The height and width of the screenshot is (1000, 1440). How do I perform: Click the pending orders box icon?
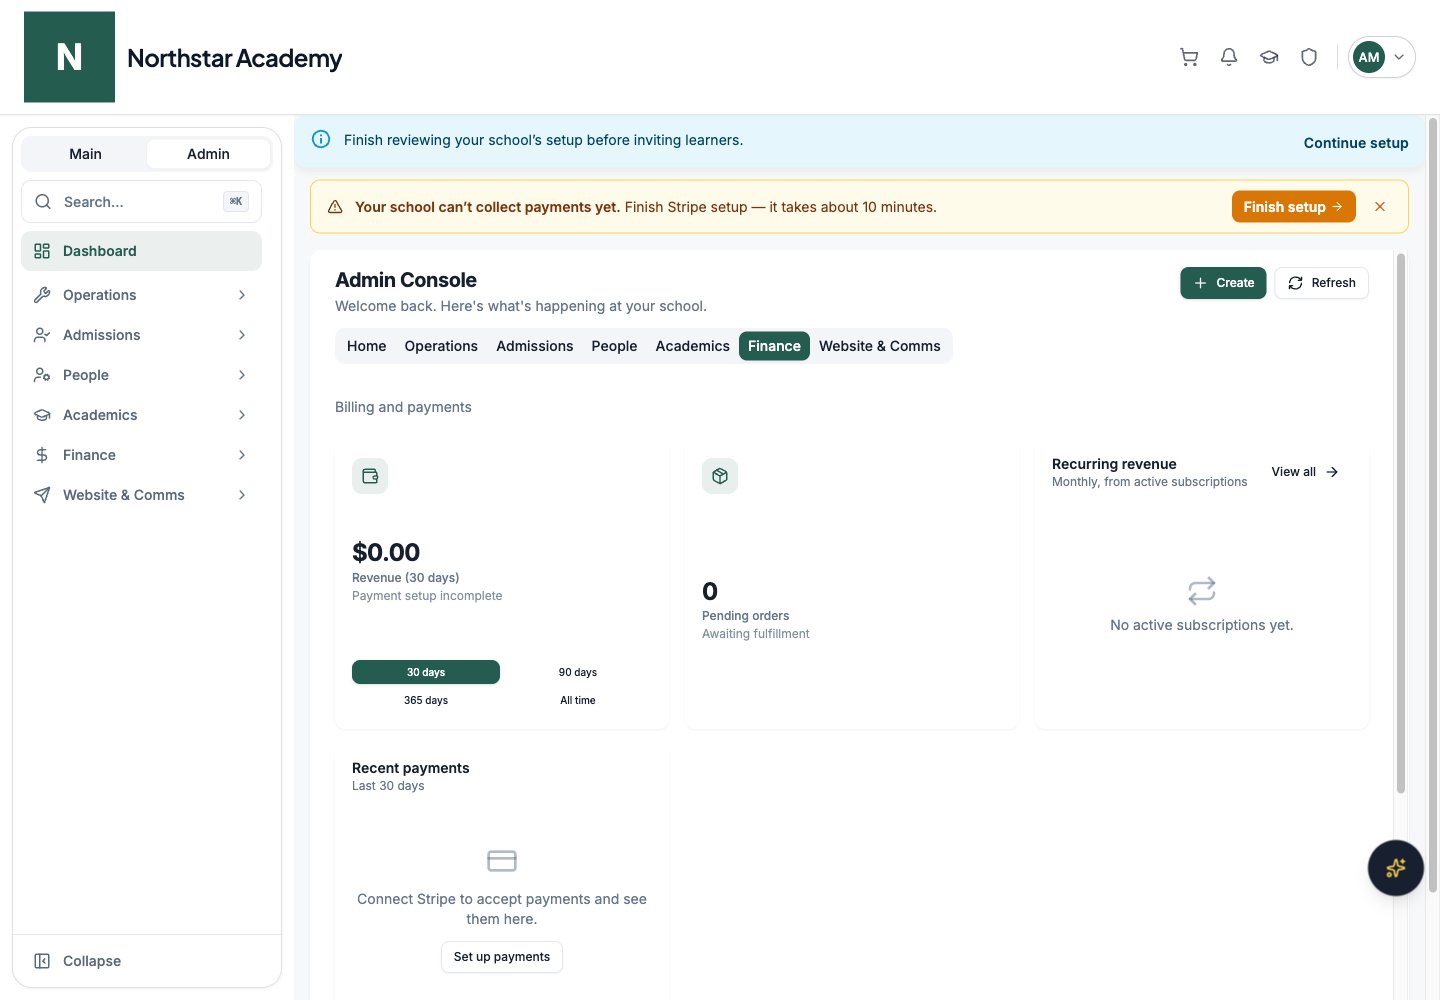(x=720, y=476)
